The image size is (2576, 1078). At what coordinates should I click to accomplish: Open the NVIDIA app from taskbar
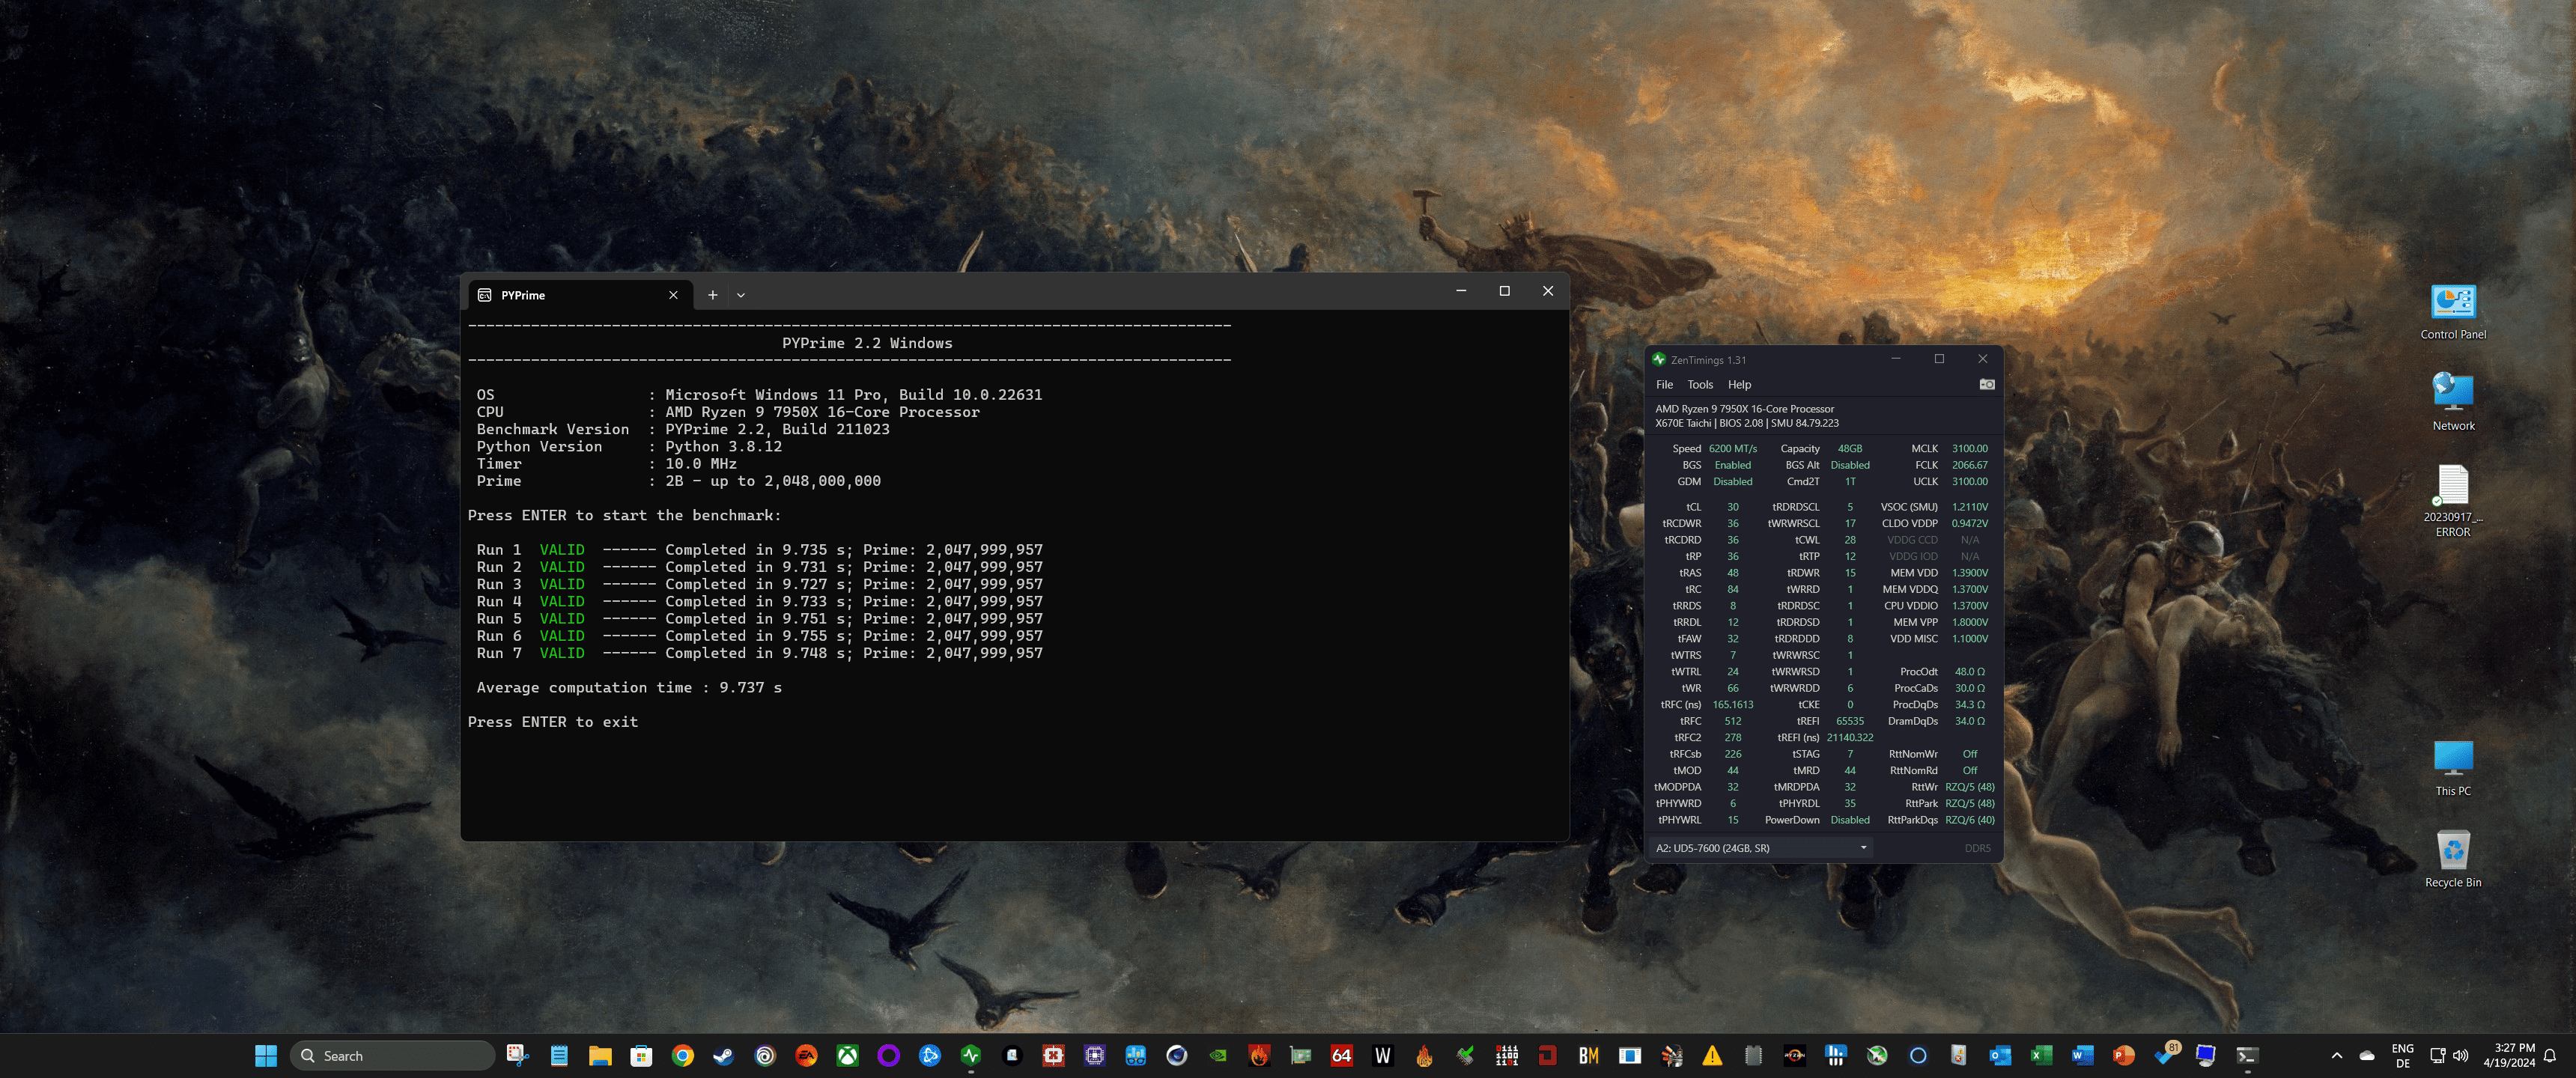(1217, 1055)
